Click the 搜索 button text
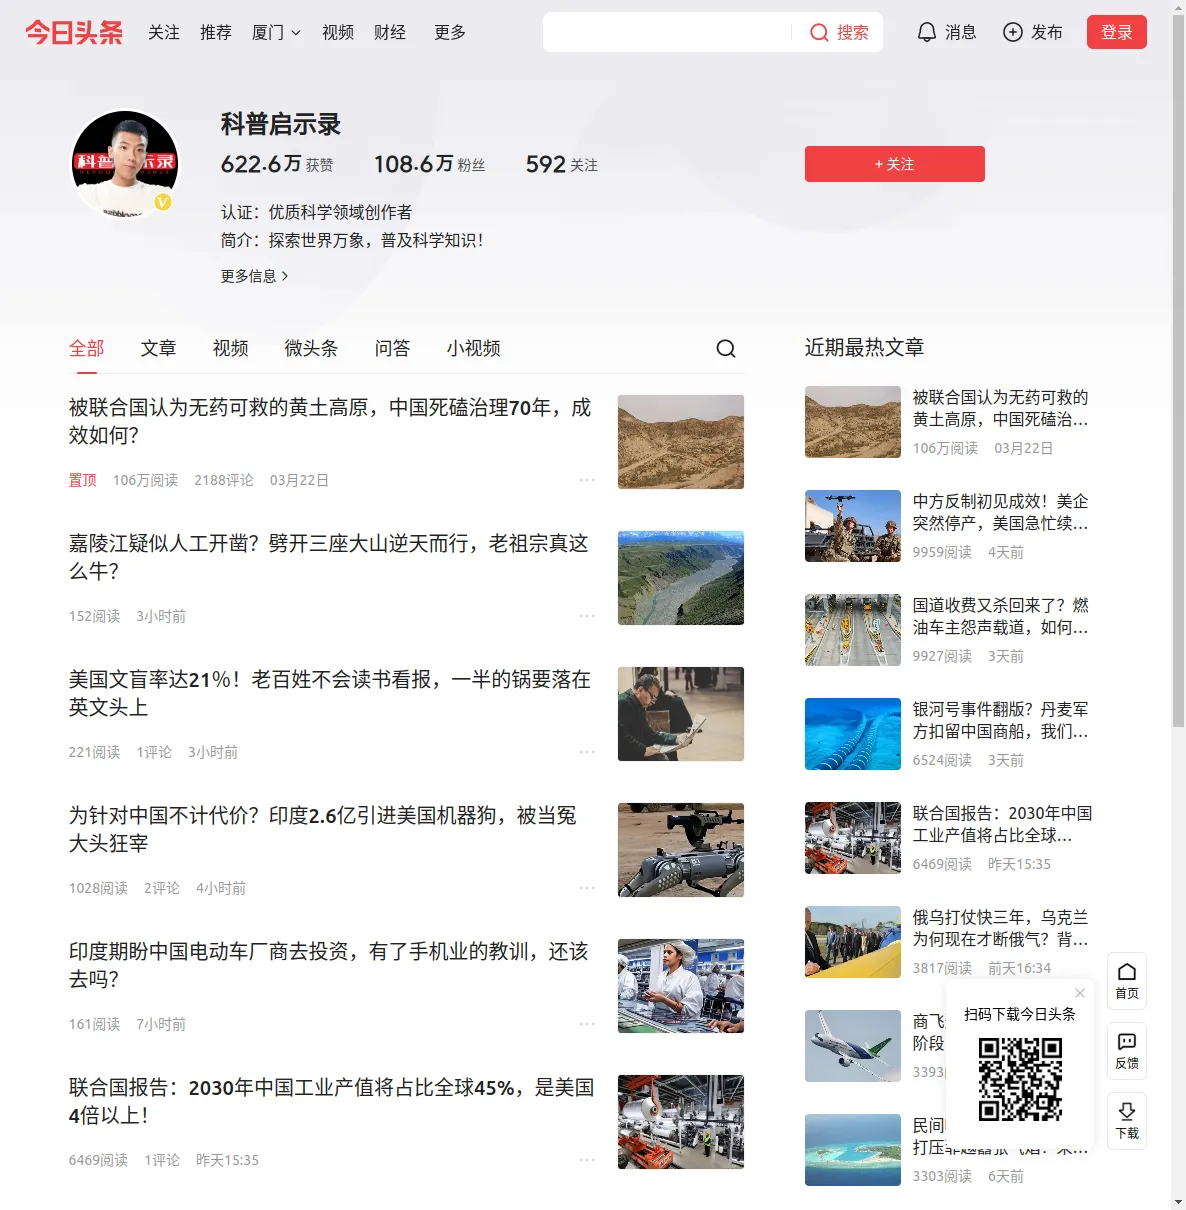The width and height of the screenshot is (1186, 1210). (x=853, y=33)
